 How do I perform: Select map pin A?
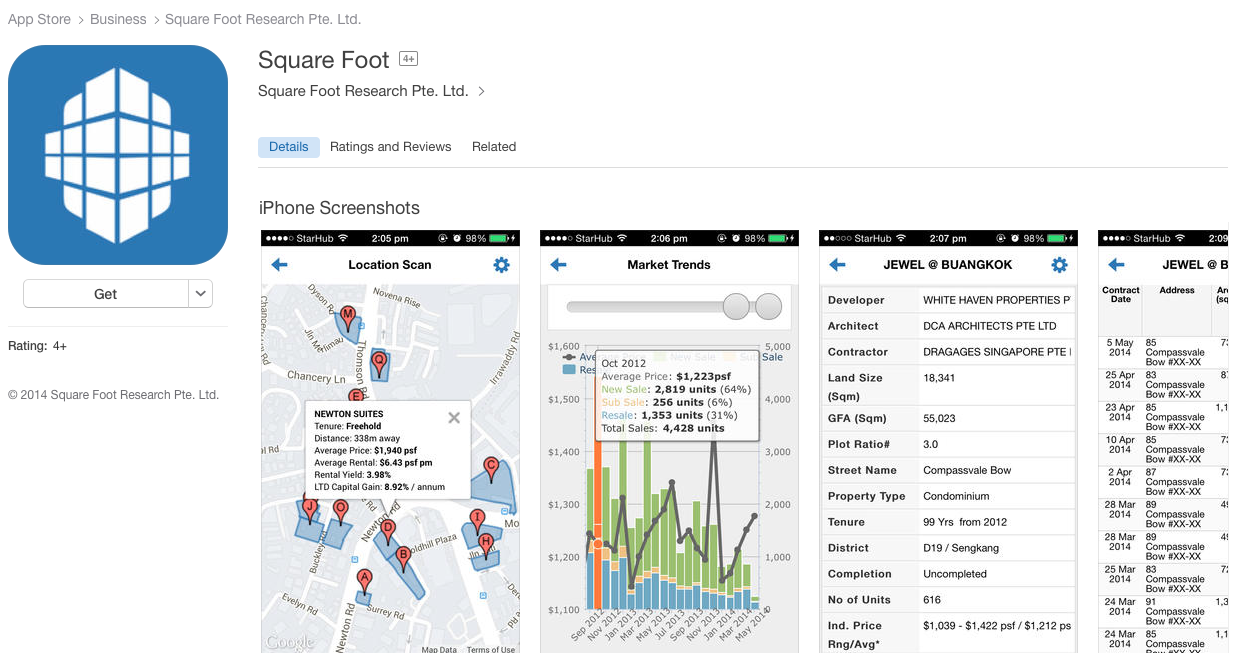(x=364, y=580)
